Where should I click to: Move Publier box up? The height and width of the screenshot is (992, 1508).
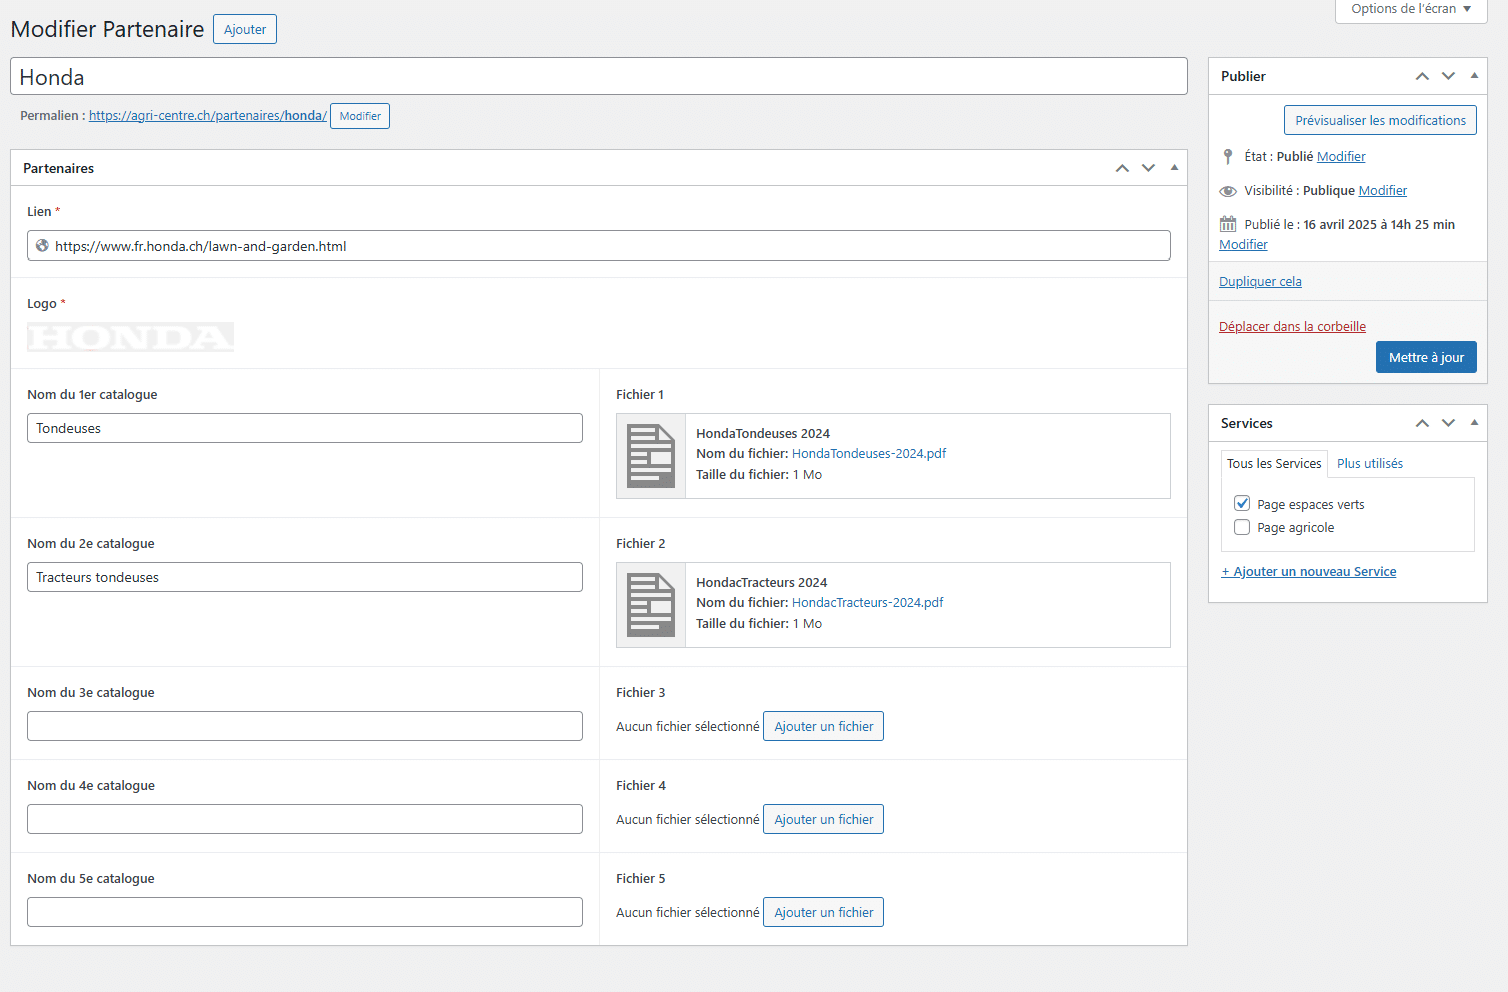click(1422, 76)
